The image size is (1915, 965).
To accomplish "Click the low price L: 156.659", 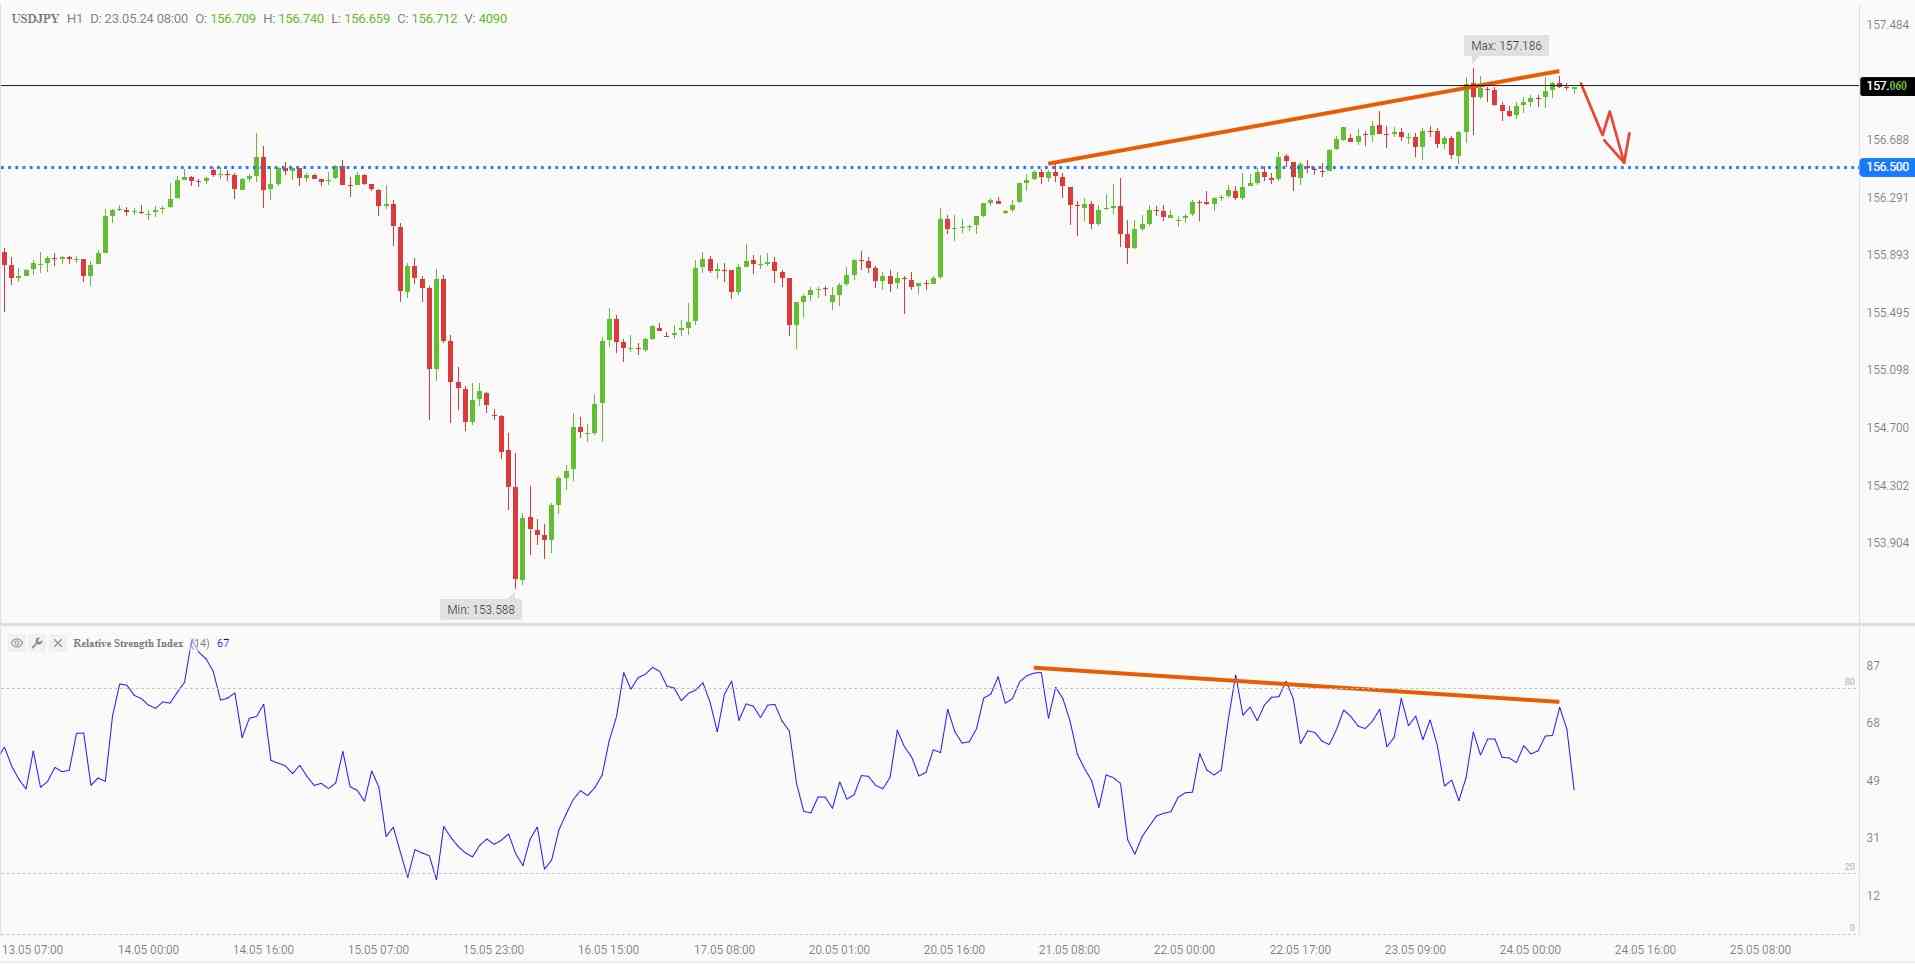I will [361, 18].
